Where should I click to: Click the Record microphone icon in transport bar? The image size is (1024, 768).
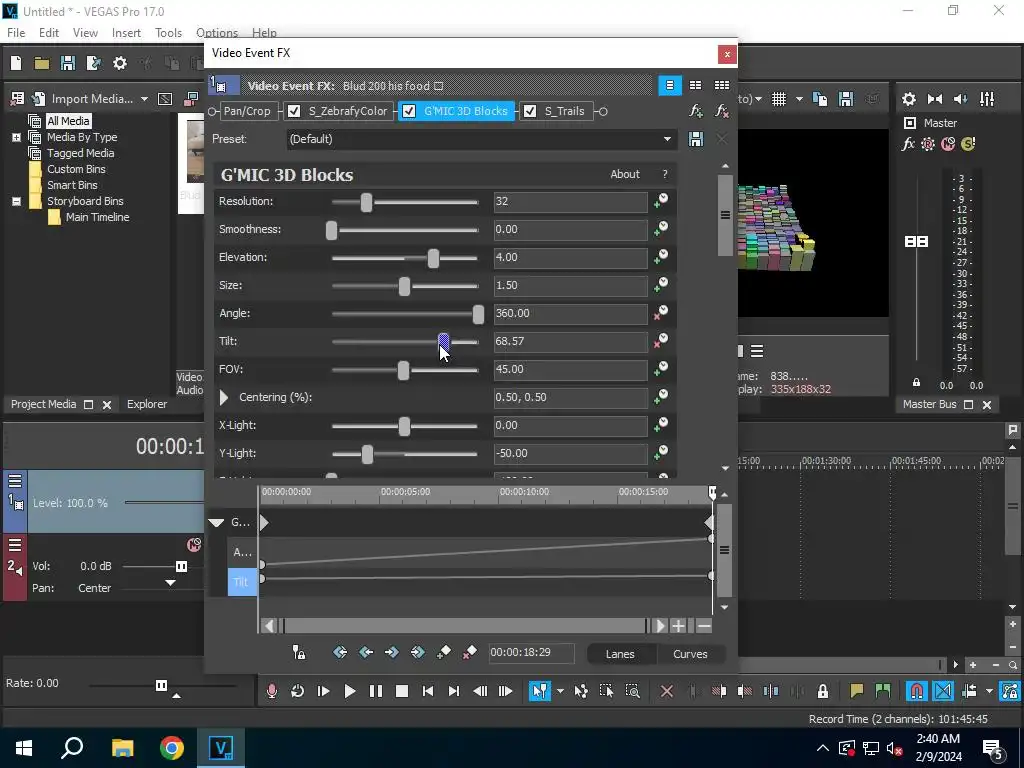(272, 691)
